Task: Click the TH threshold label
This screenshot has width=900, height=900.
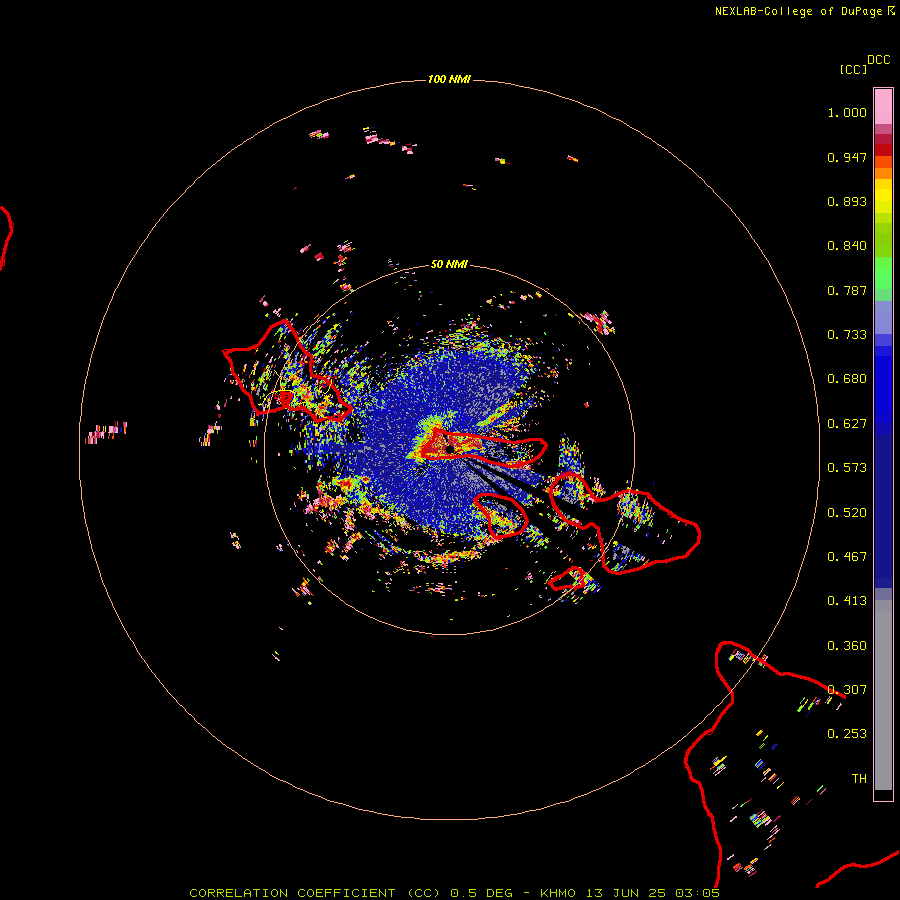Action: tap(859, 779)
